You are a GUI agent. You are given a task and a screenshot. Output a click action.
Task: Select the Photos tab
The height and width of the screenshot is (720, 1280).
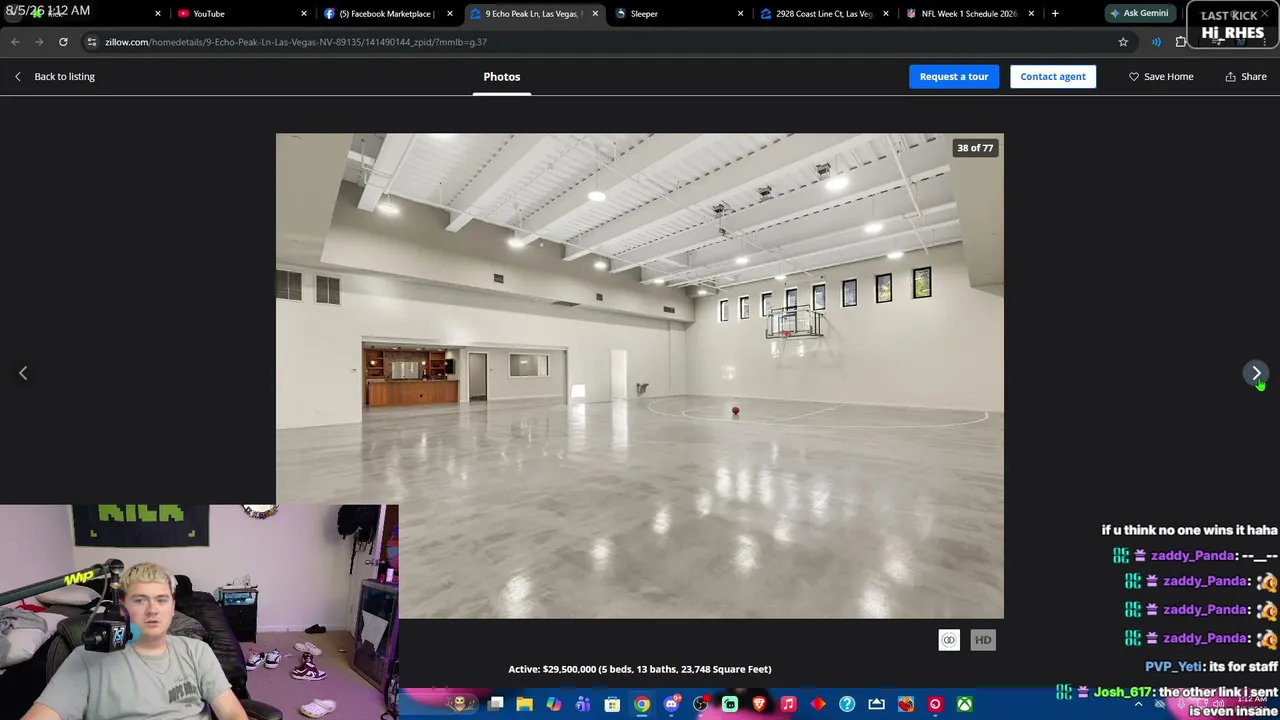[502, 76]
